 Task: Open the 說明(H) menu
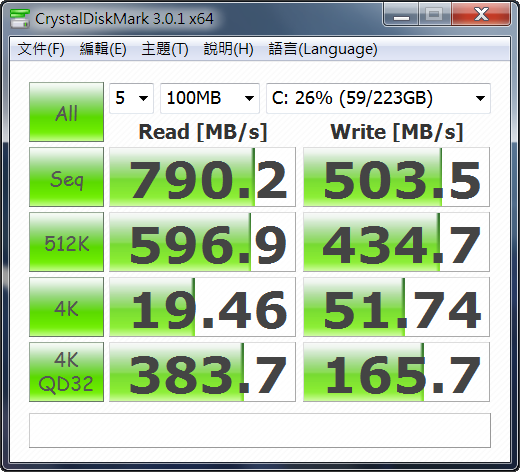tap(228, 49)
